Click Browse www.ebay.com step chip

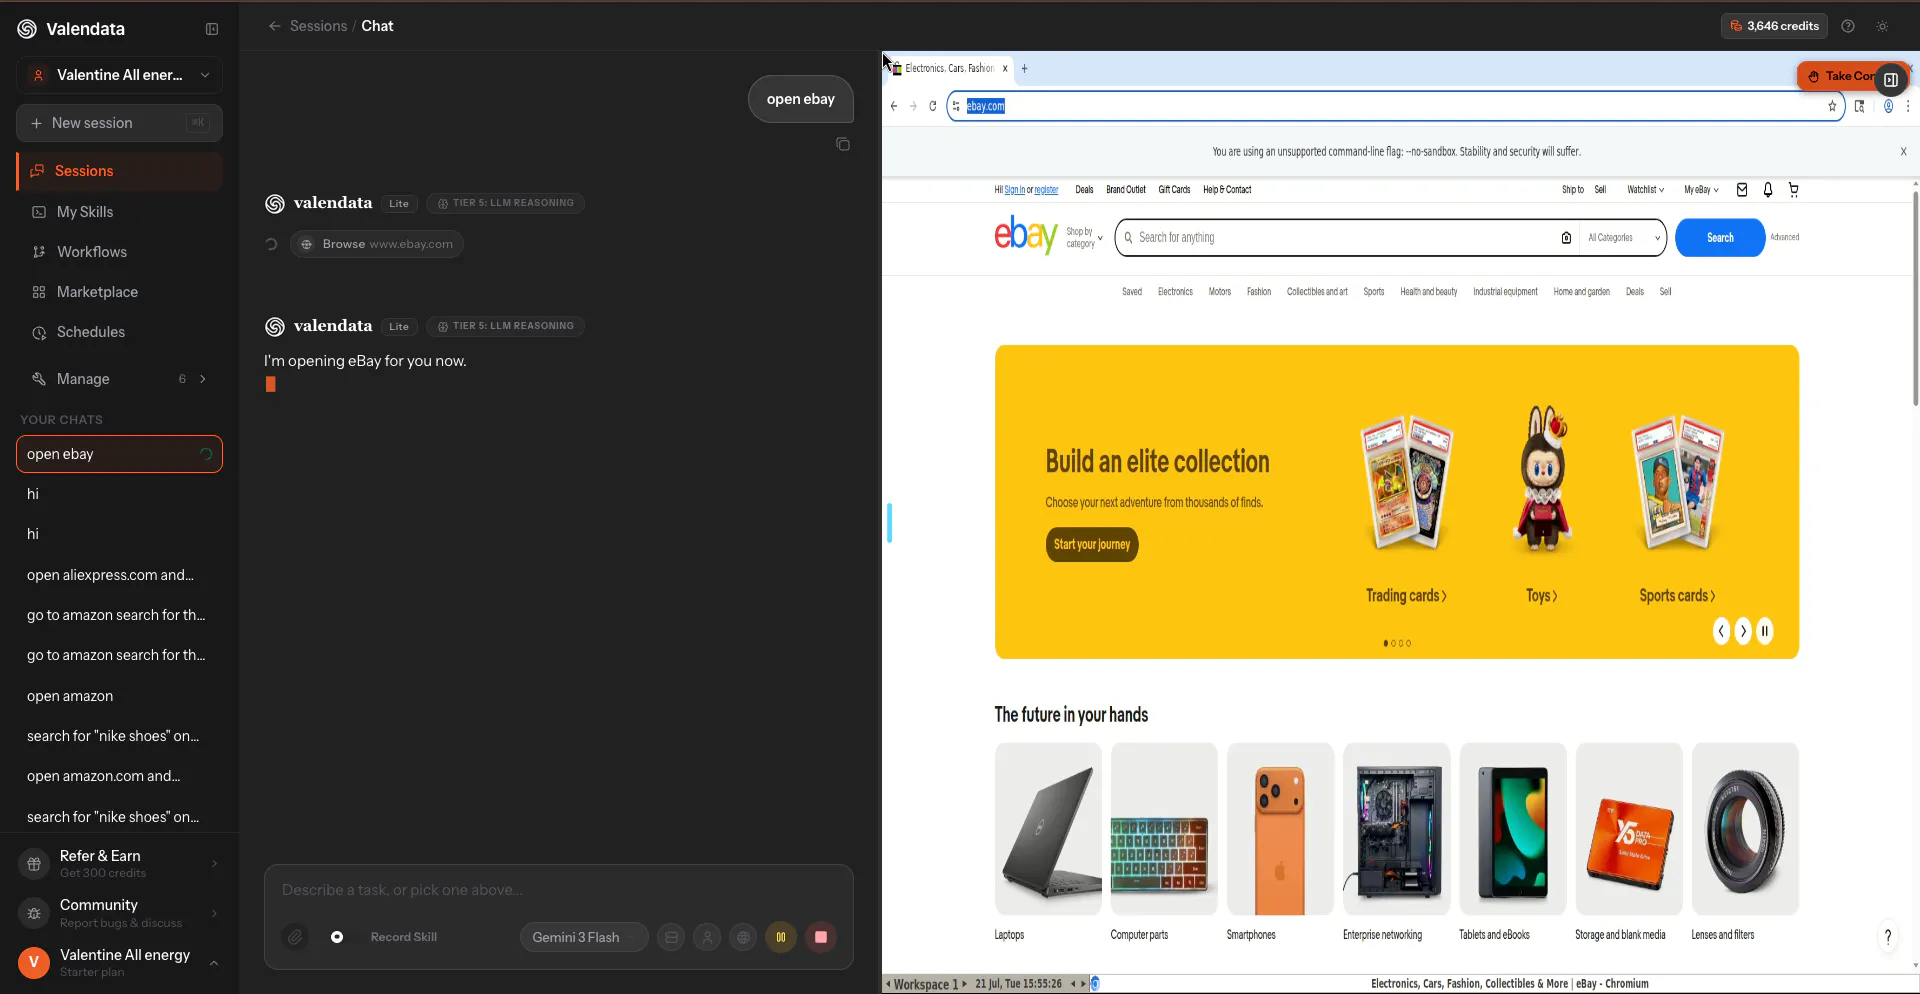pos(377,244)
